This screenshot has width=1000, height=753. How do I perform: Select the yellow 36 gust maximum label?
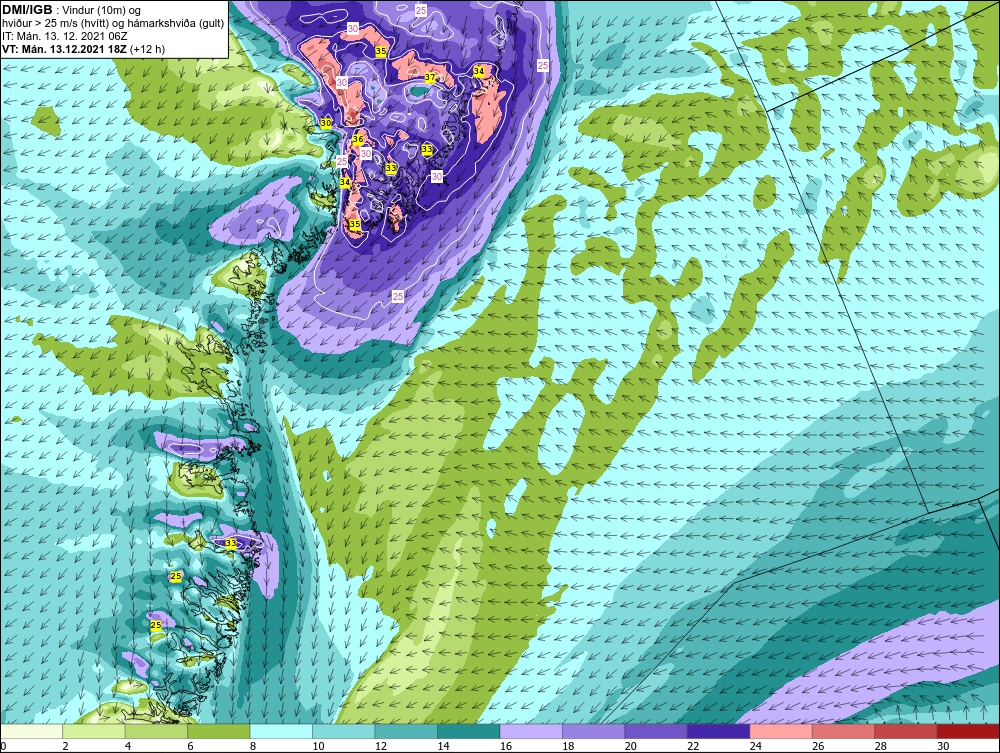click(x=358, y=139)
